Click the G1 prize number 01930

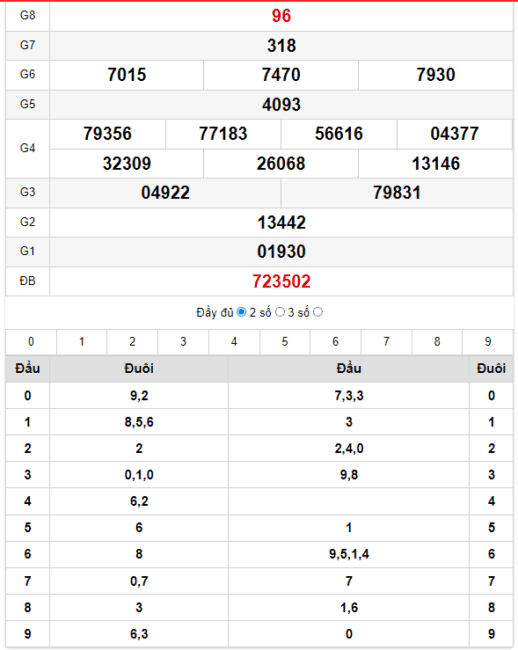click(281, 252)
